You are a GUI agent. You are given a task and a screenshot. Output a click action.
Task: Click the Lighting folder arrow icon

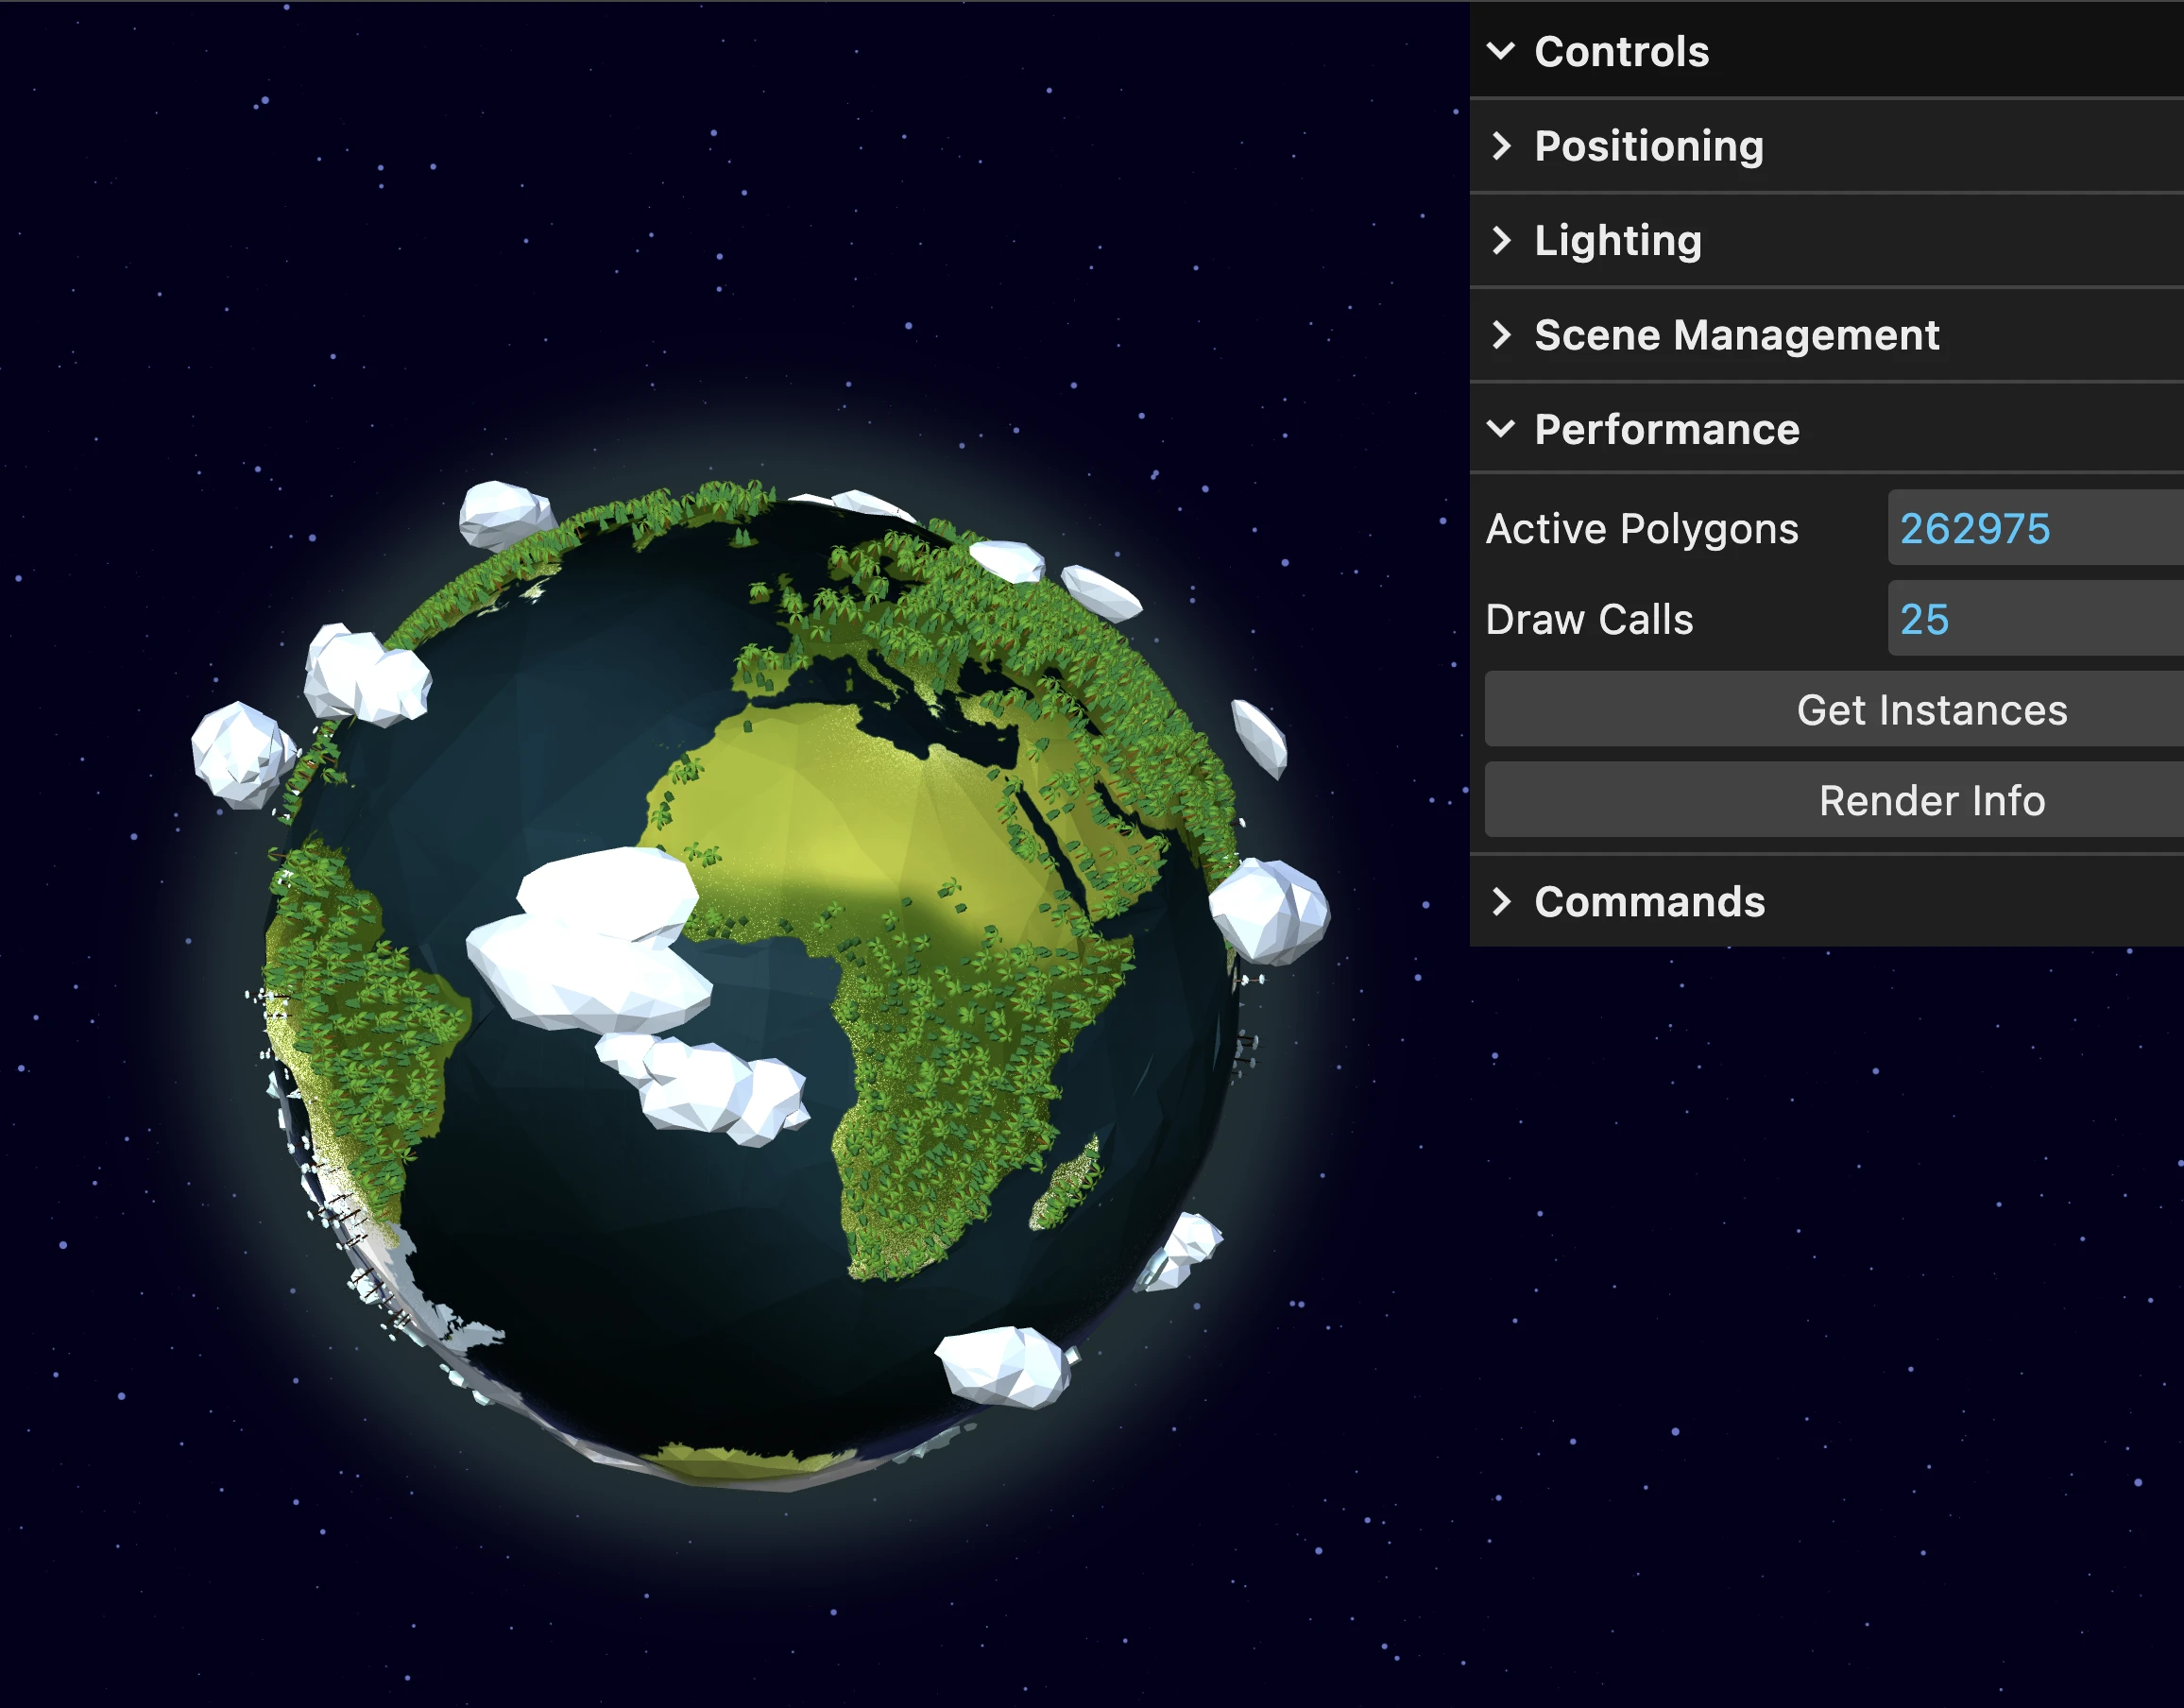pos(1501,240)
